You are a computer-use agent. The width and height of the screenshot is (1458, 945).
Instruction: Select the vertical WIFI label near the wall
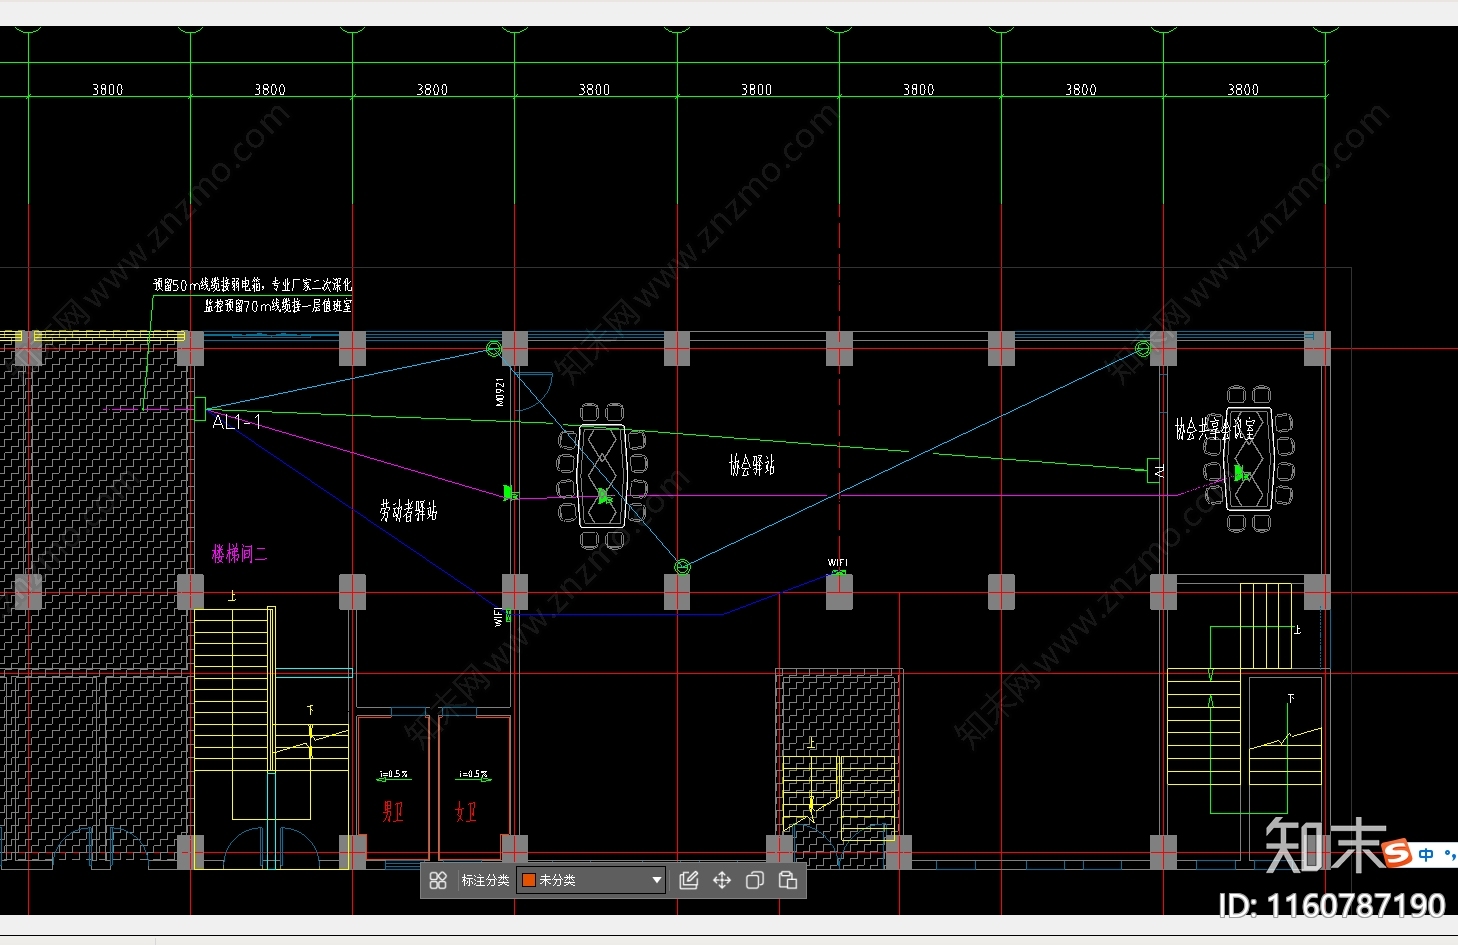click(498, 617)
